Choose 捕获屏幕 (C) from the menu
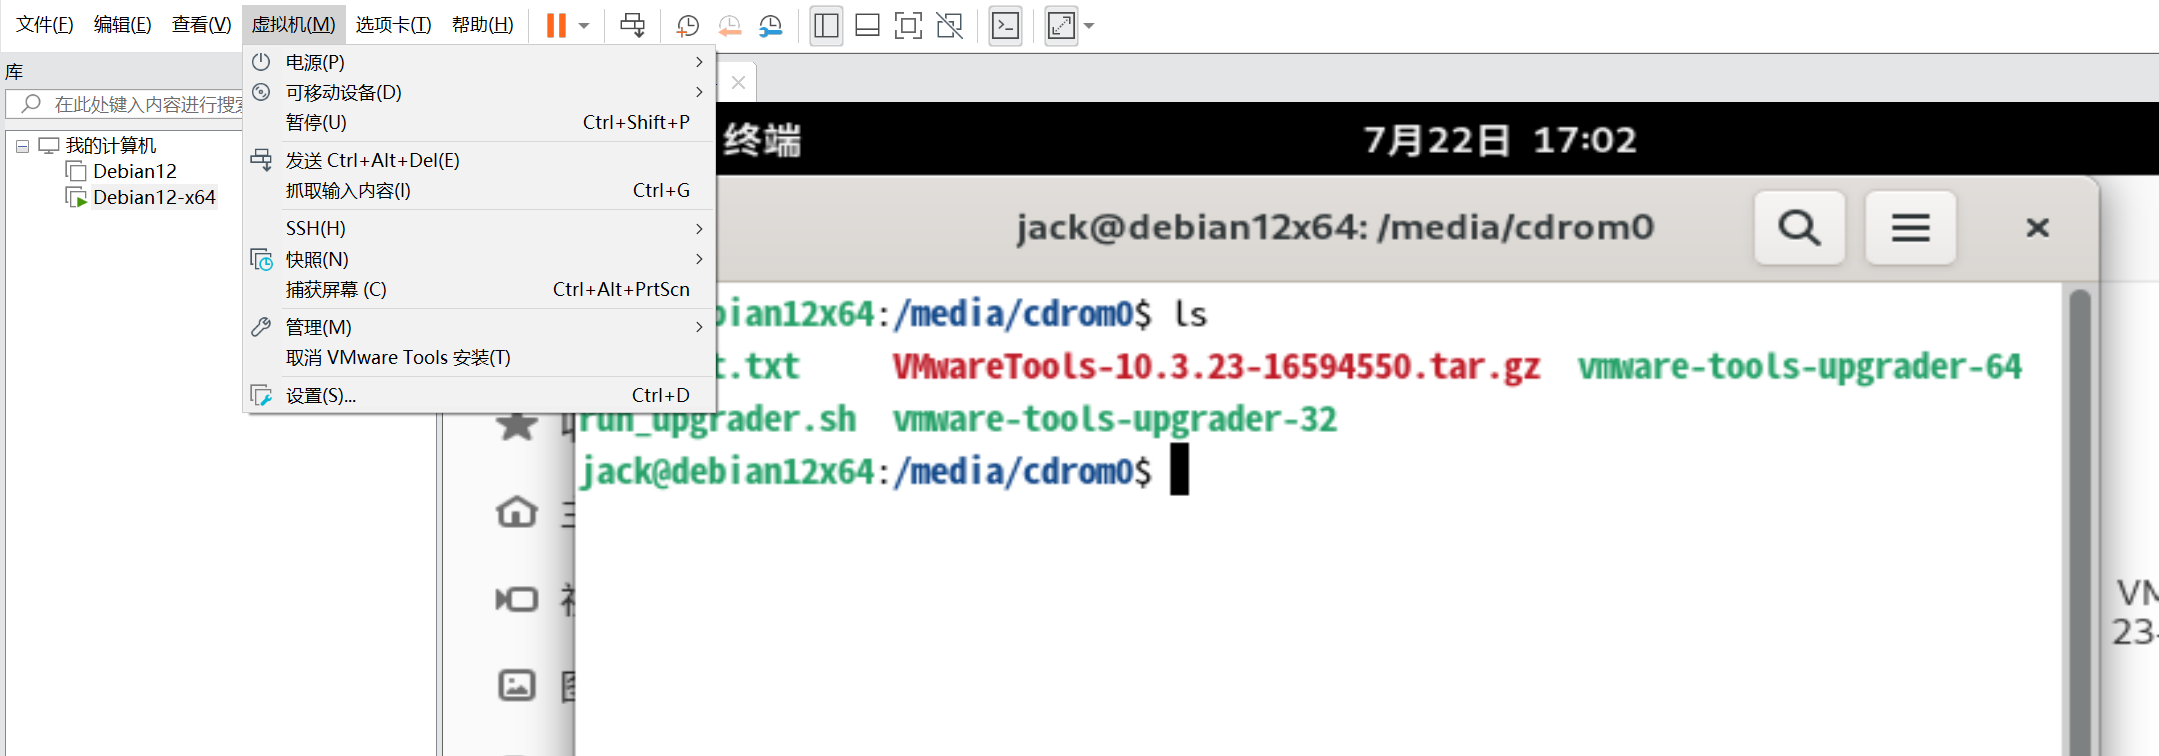Image resolution: width=2159 pixels, height=756 pixels. tap(480, 289)
